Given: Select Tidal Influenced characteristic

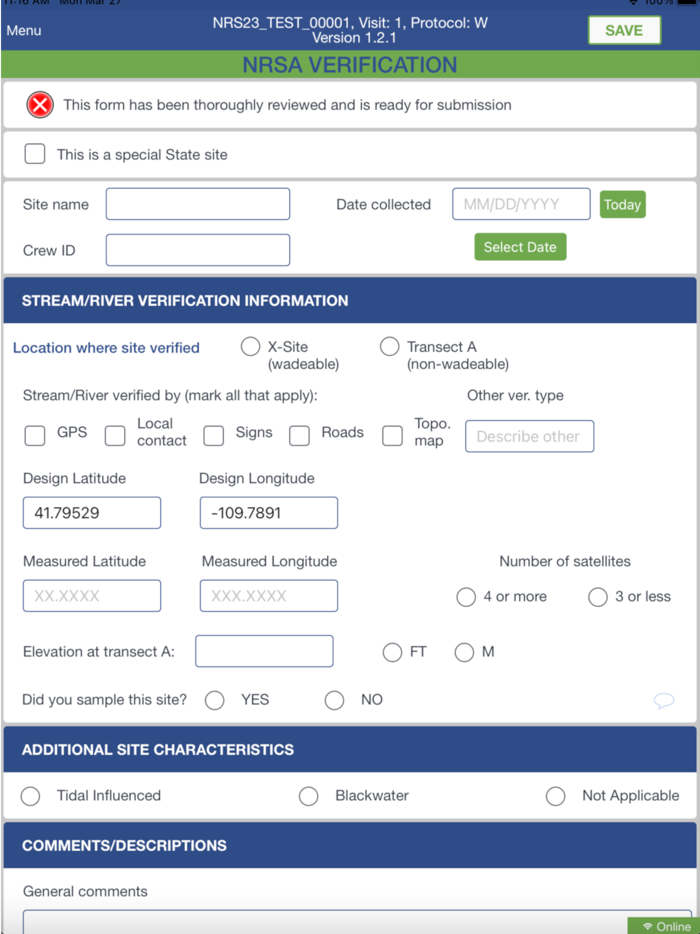Looking at the screenshot, I should pyautogui.click(x=31, y=796).
